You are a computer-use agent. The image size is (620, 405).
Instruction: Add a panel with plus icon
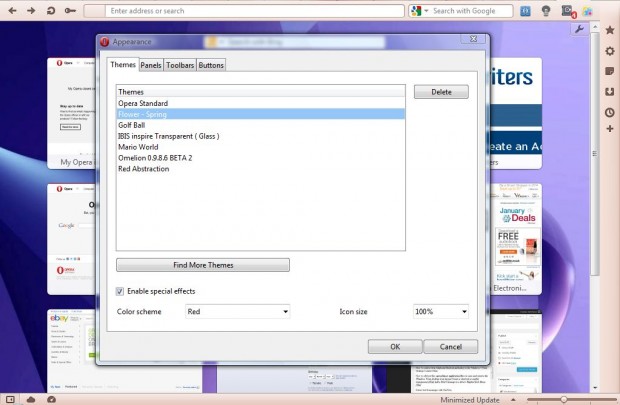coord(610,129)
